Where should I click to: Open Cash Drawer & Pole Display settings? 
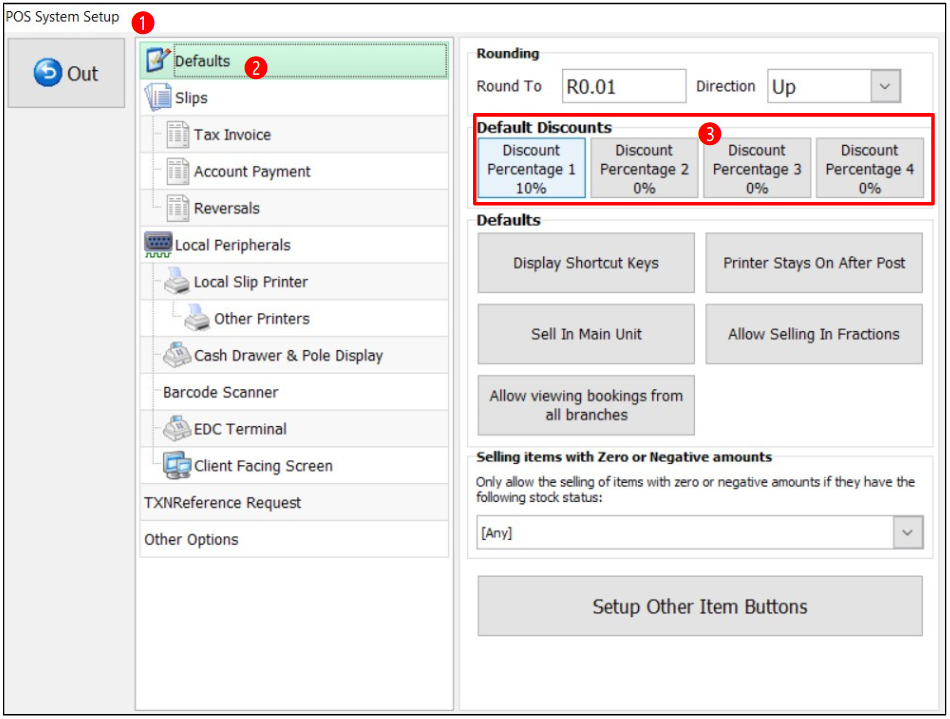(x=294, y=356)
